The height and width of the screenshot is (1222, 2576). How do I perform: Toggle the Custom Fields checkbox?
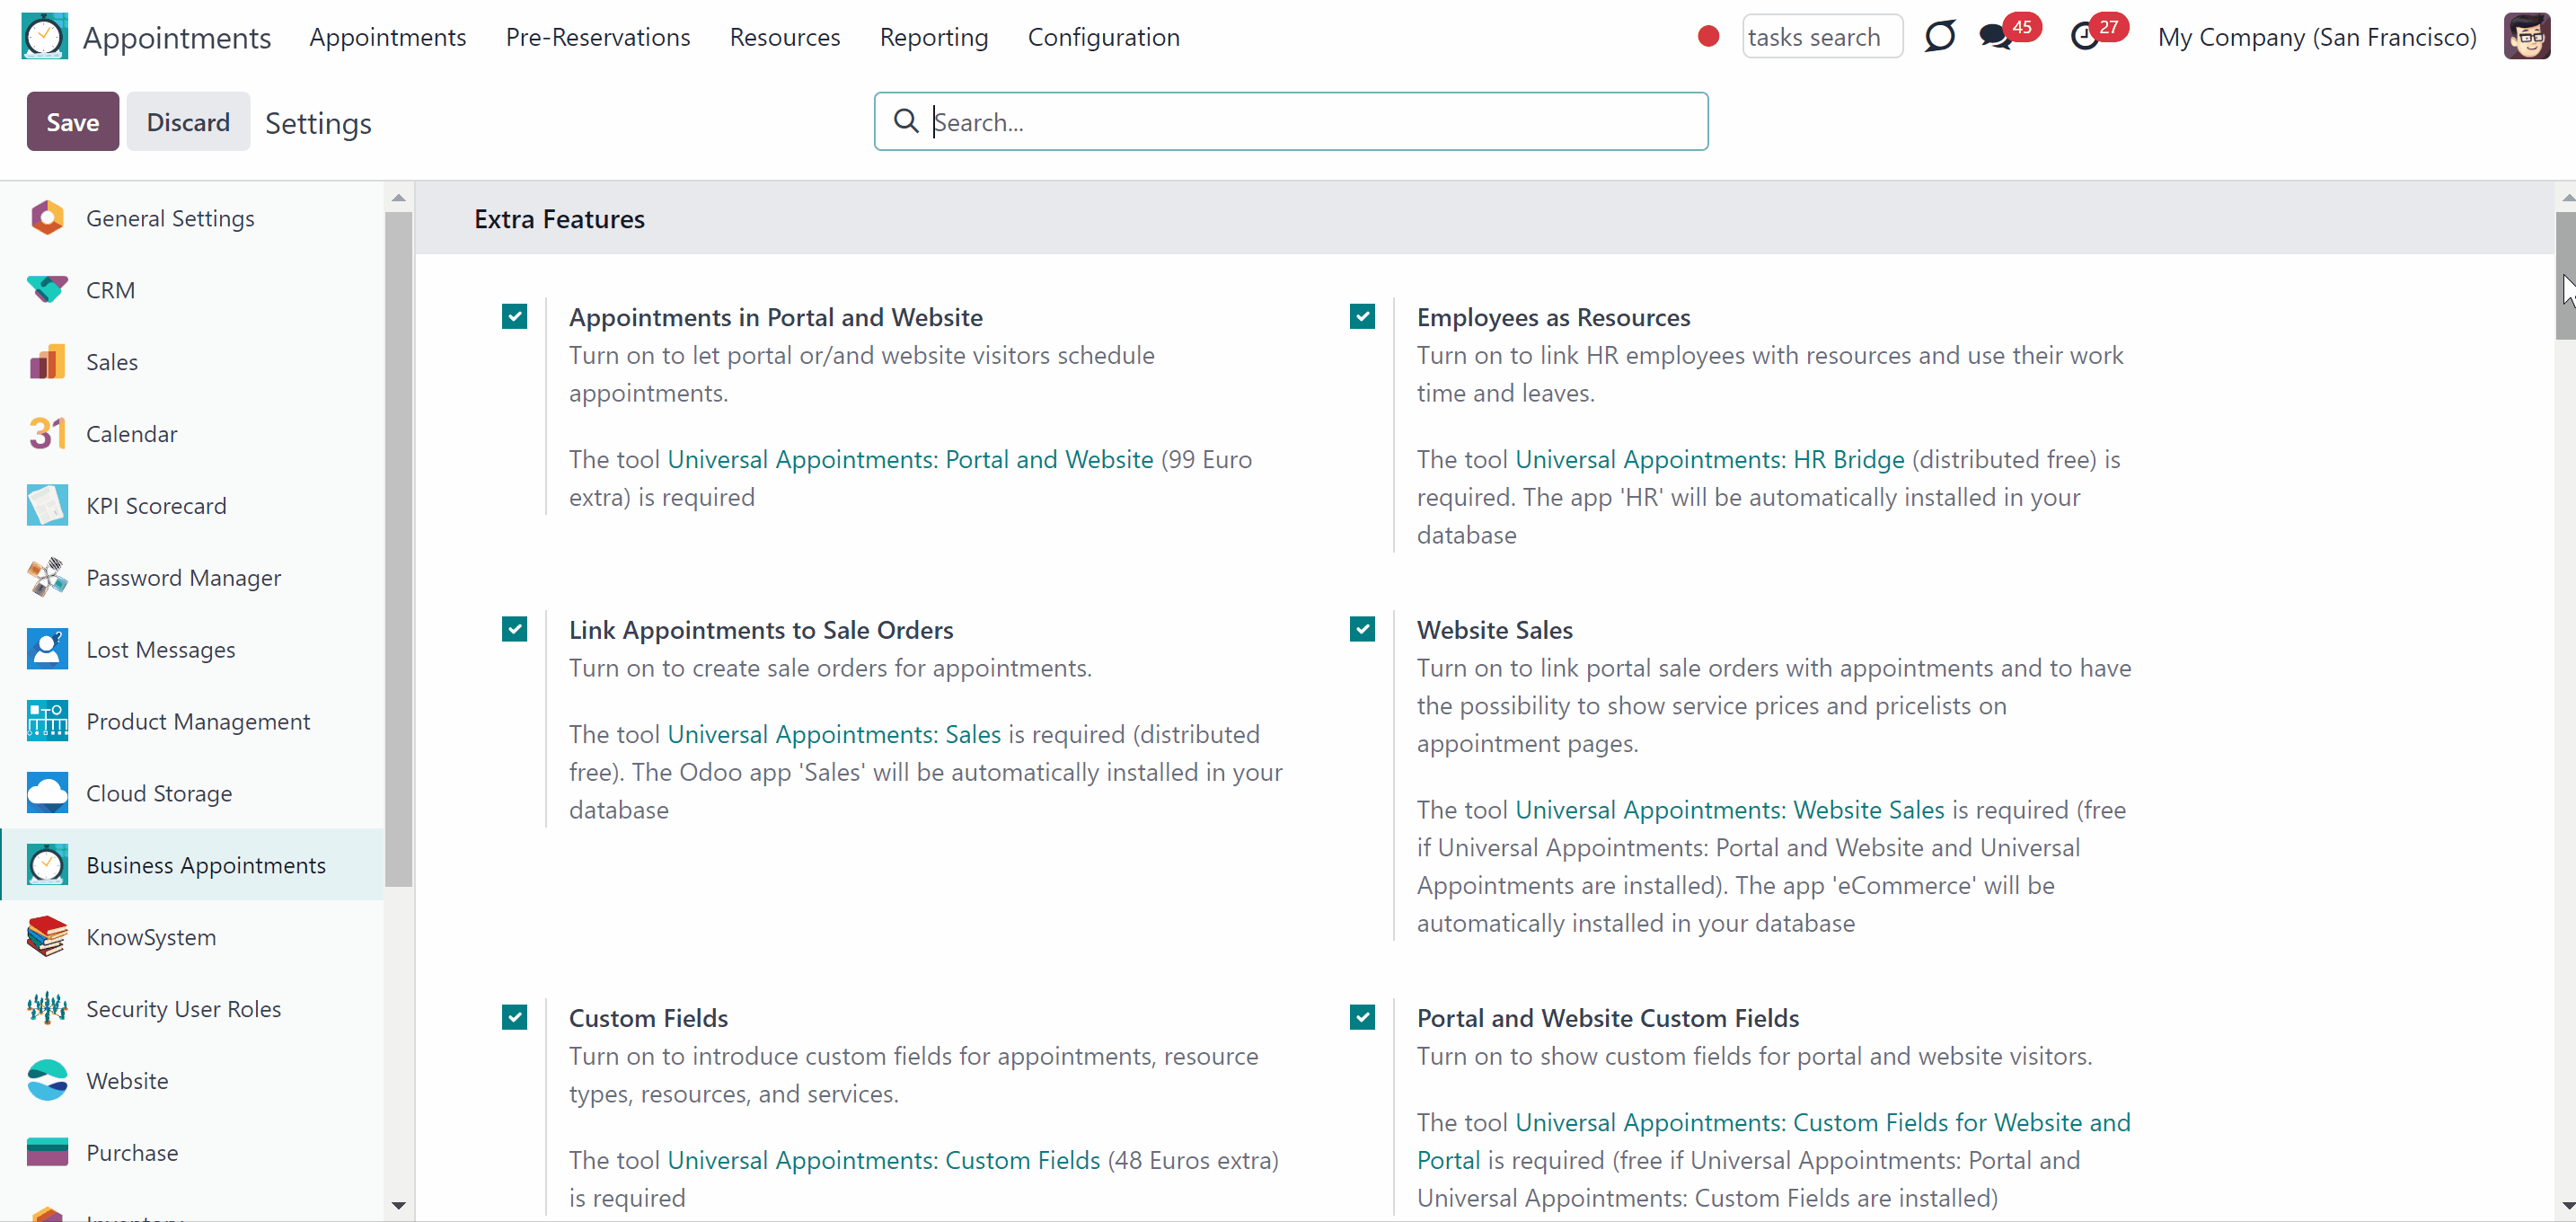point(514,1018)
